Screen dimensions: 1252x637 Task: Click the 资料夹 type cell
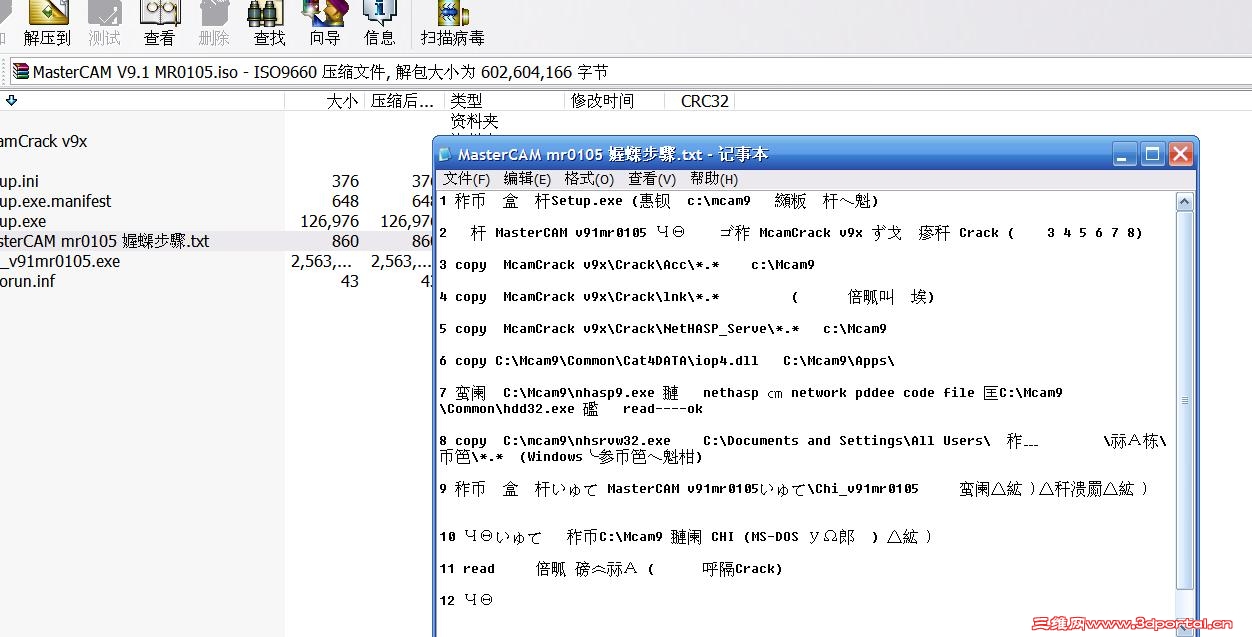pyautogui.click(x=474, y=121)
